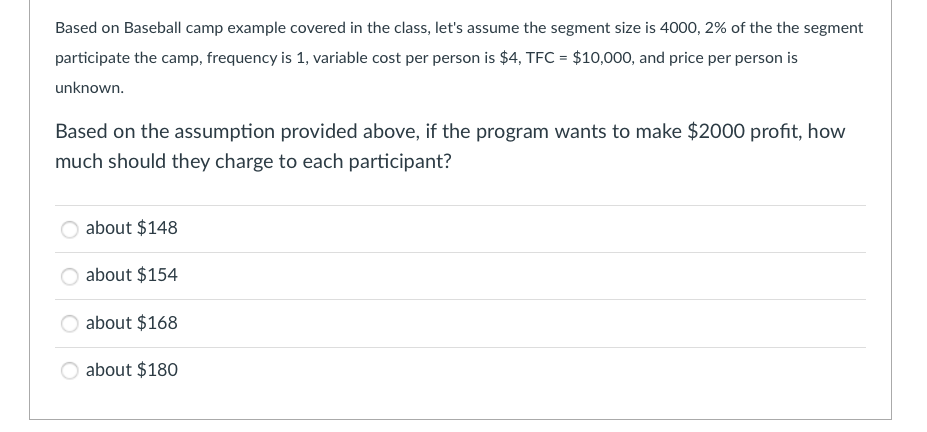Click the '2% of the the segment' phrase
Viewport: 927px width, 432px height.
pyautogui.click(x=784, y=28)
